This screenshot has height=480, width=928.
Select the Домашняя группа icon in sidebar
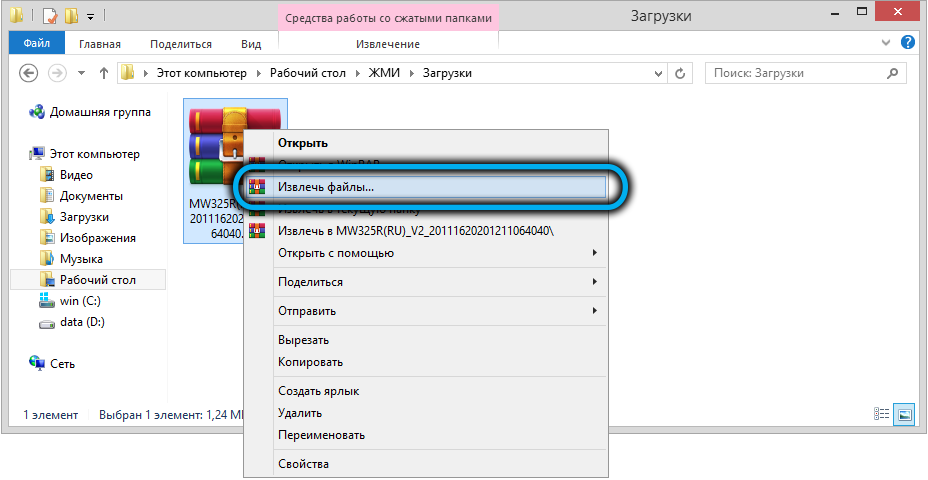(x=37, y=112)
